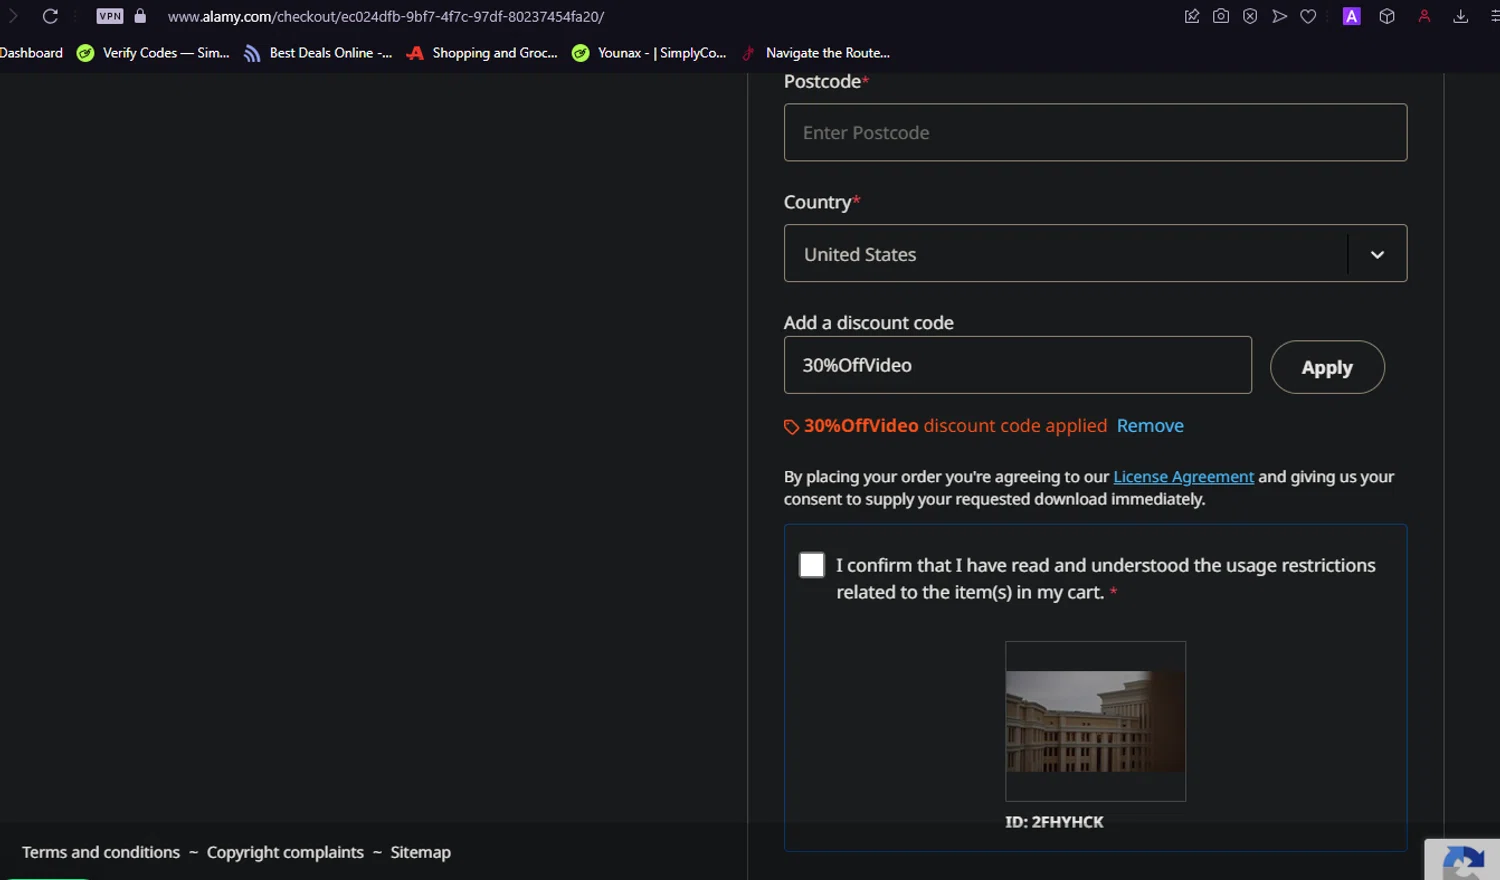
Task: Open Terms and conditions footer link
Action: [x=101, y=852]
